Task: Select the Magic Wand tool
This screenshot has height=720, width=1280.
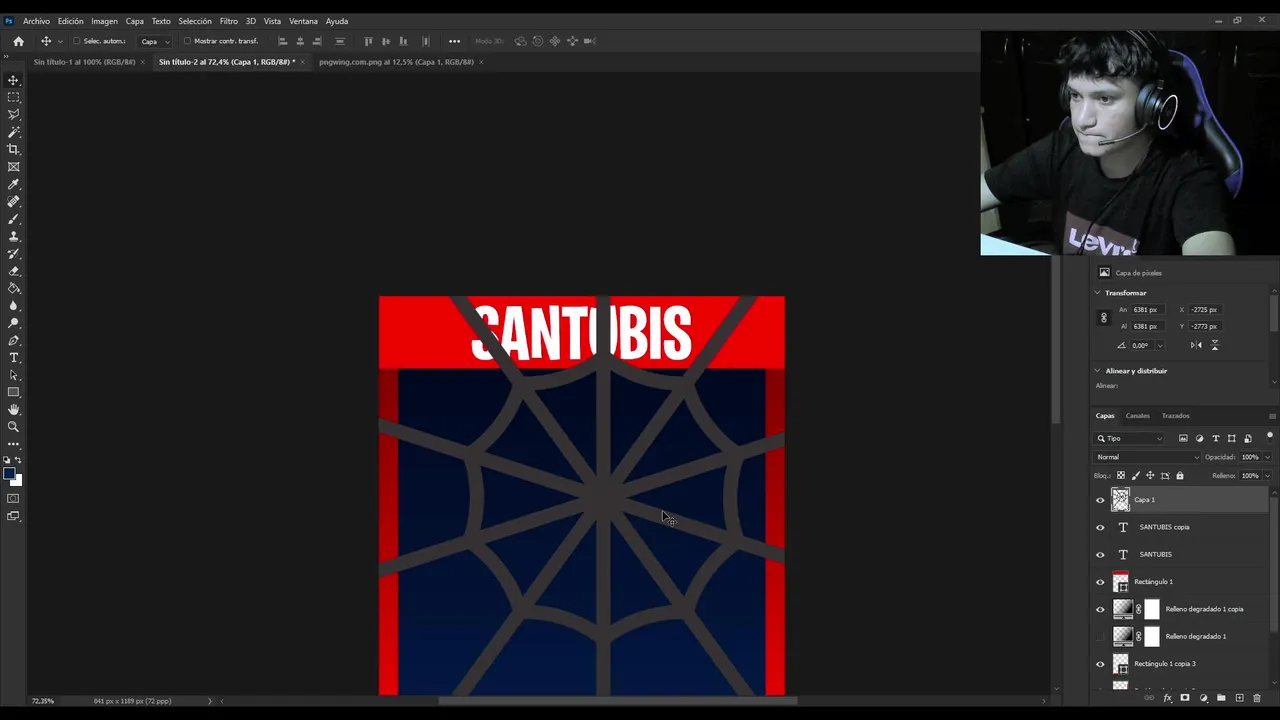Action: [x=13, y=132]
